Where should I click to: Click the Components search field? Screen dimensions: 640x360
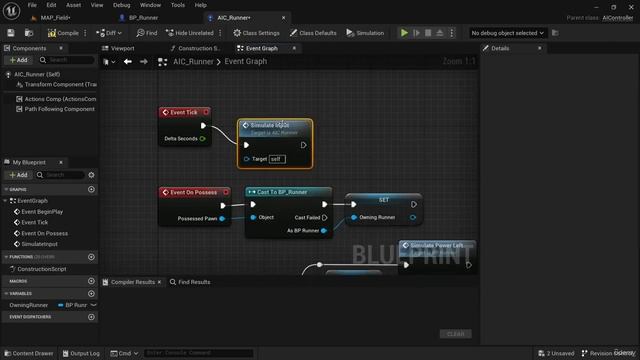pos(66,60)
